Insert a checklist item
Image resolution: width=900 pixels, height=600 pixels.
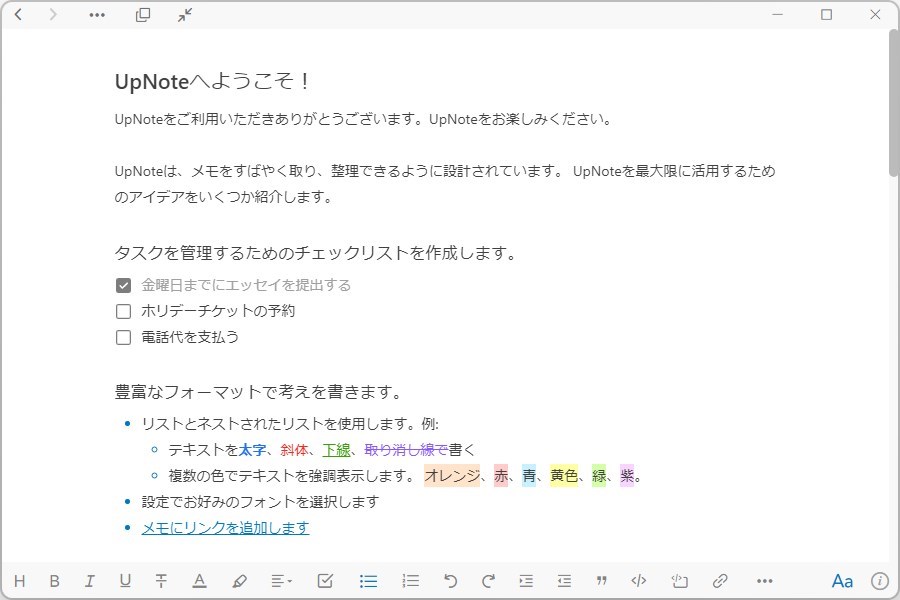coord(325,581)
